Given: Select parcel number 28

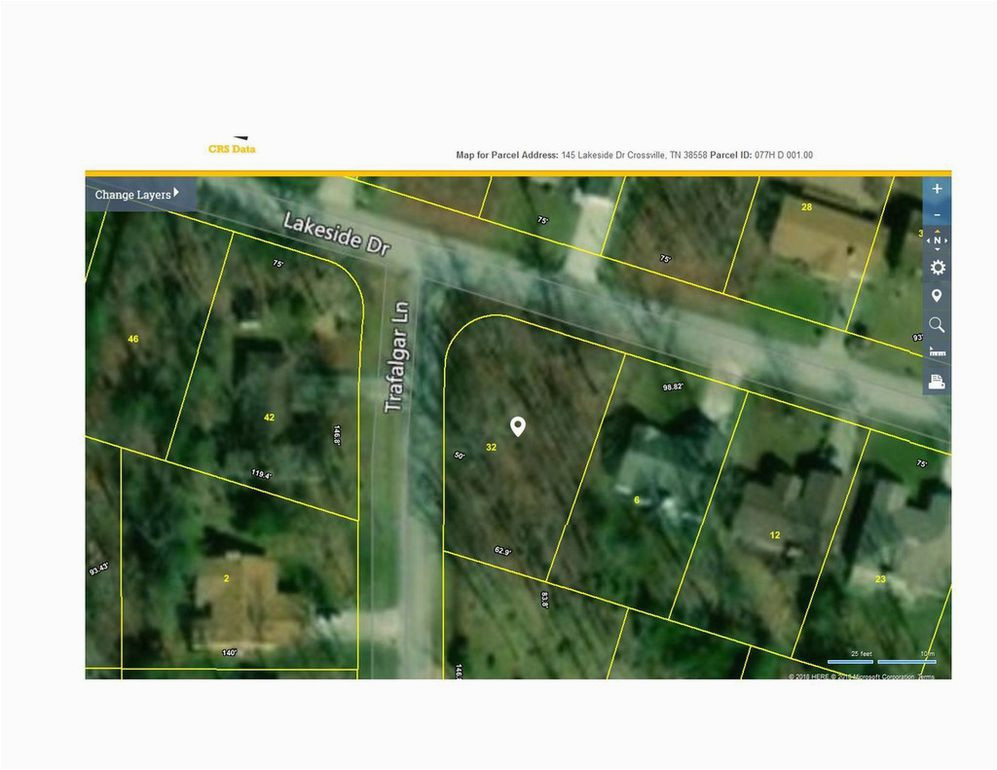Looking at the screenshot, I should tap(806, 207).
